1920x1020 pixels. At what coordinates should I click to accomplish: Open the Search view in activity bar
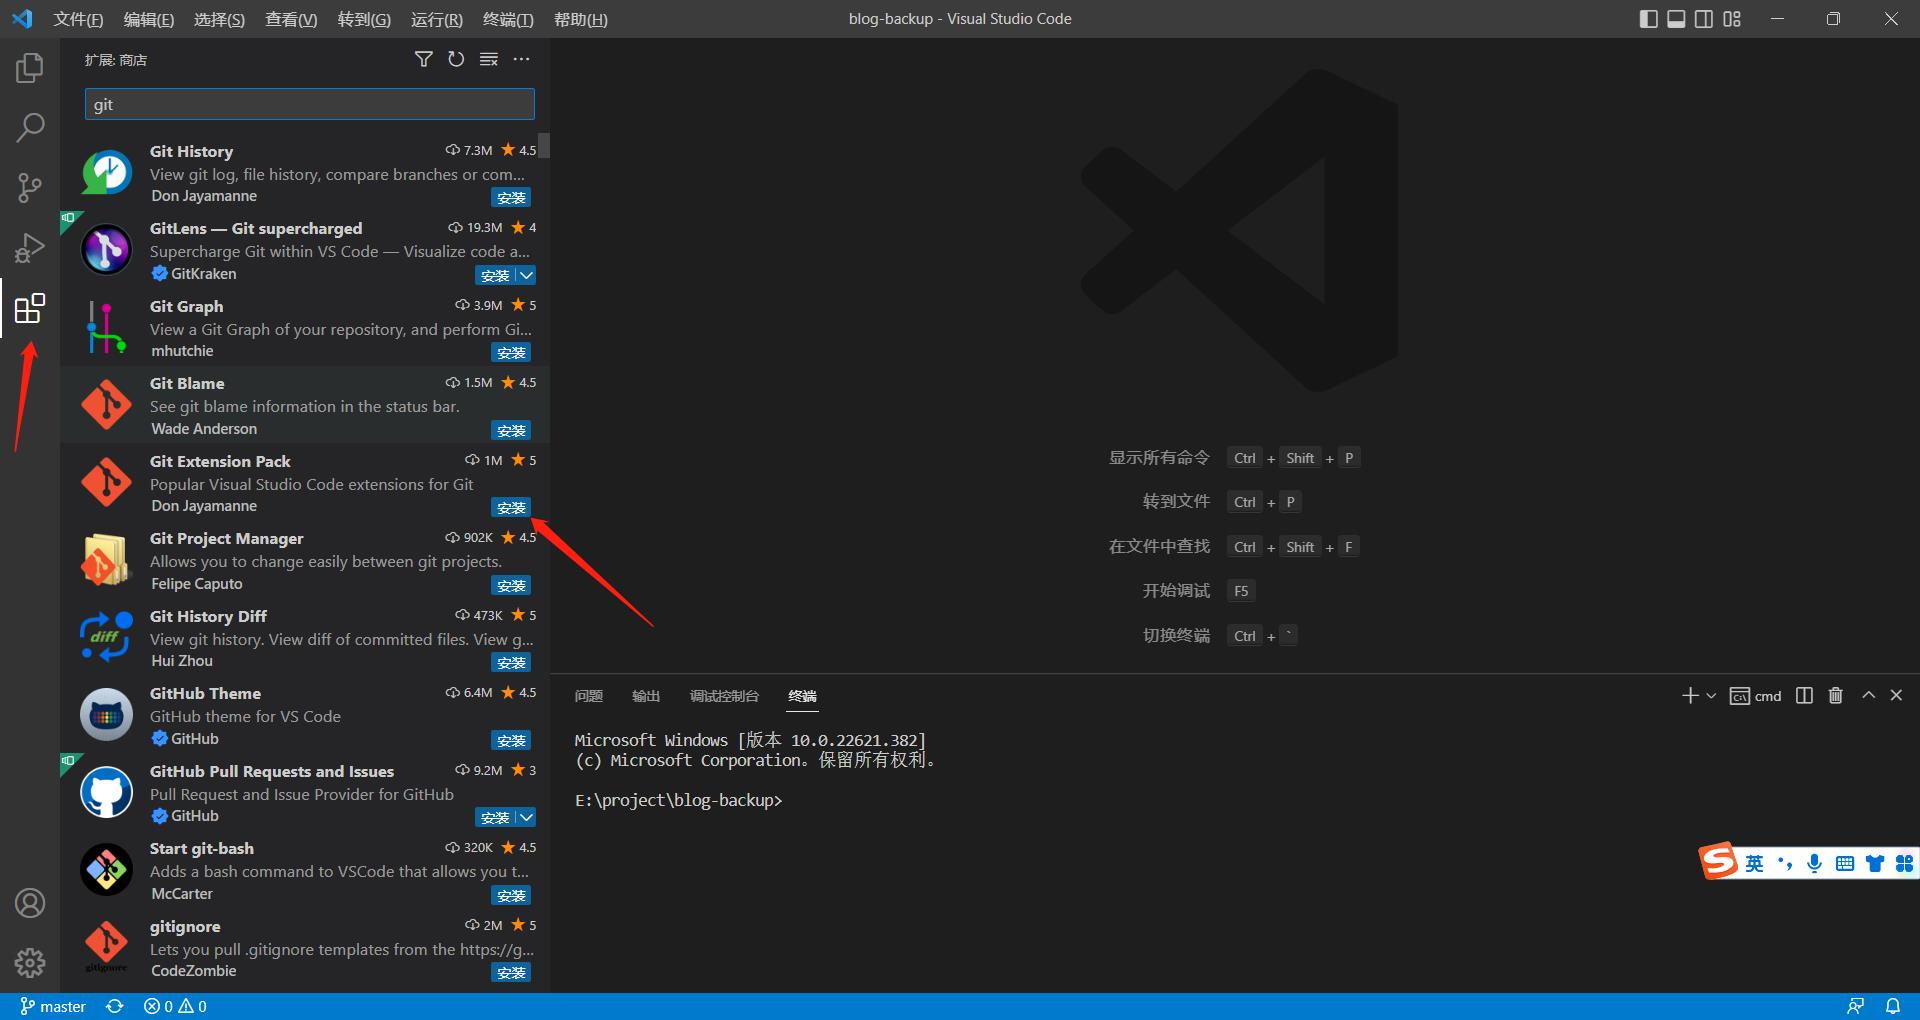30,128
